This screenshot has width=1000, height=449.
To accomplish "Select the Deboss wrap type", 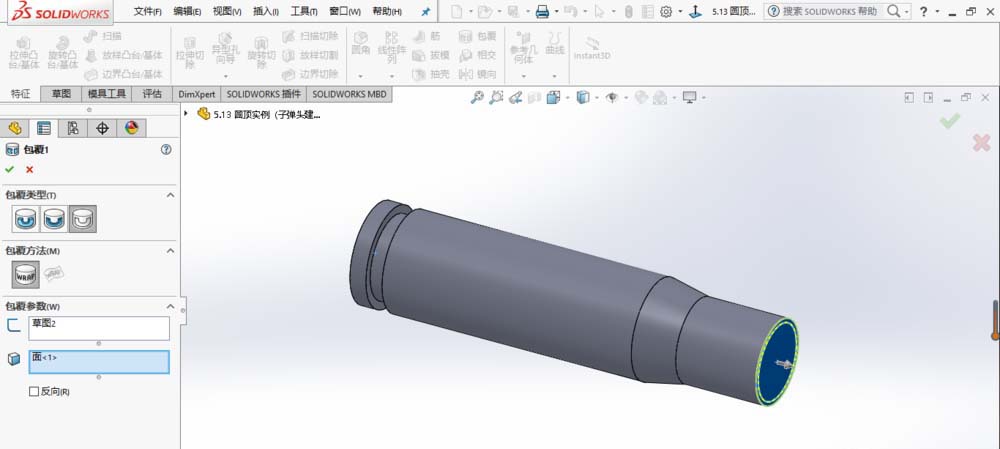I will pos(54,219).
